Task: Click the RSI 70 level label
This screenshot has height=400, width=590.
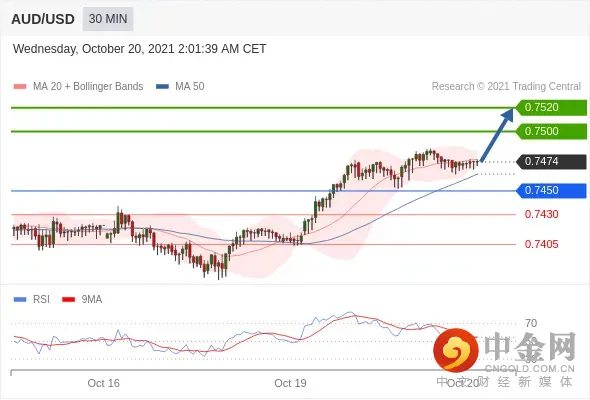Action: pyautogui.click(x=531, y=323)
